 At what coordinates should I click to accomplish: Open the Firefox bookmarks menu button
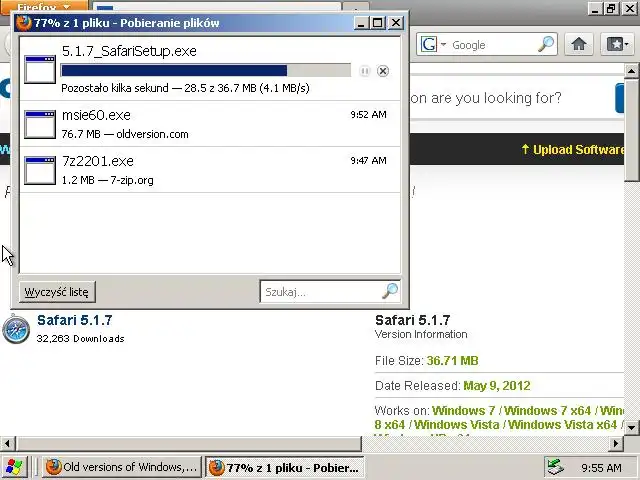point(617,44)
